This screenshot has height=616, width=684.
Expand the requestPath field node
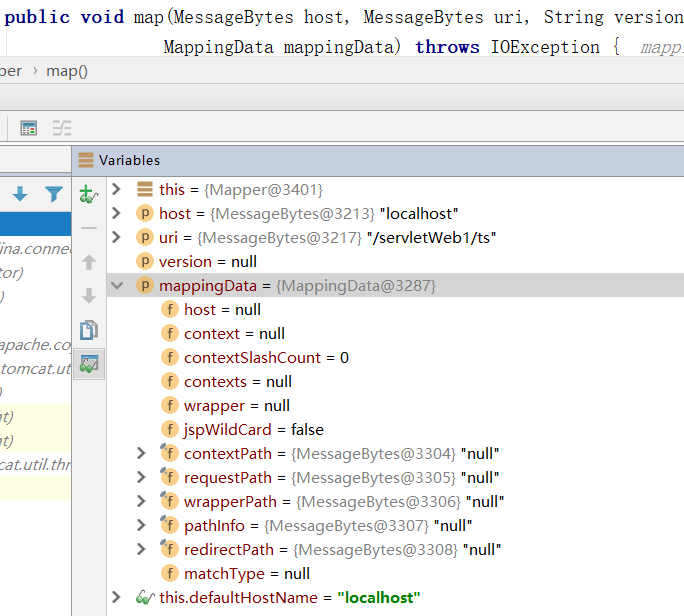pyautogui.click(x=141, y=477)
